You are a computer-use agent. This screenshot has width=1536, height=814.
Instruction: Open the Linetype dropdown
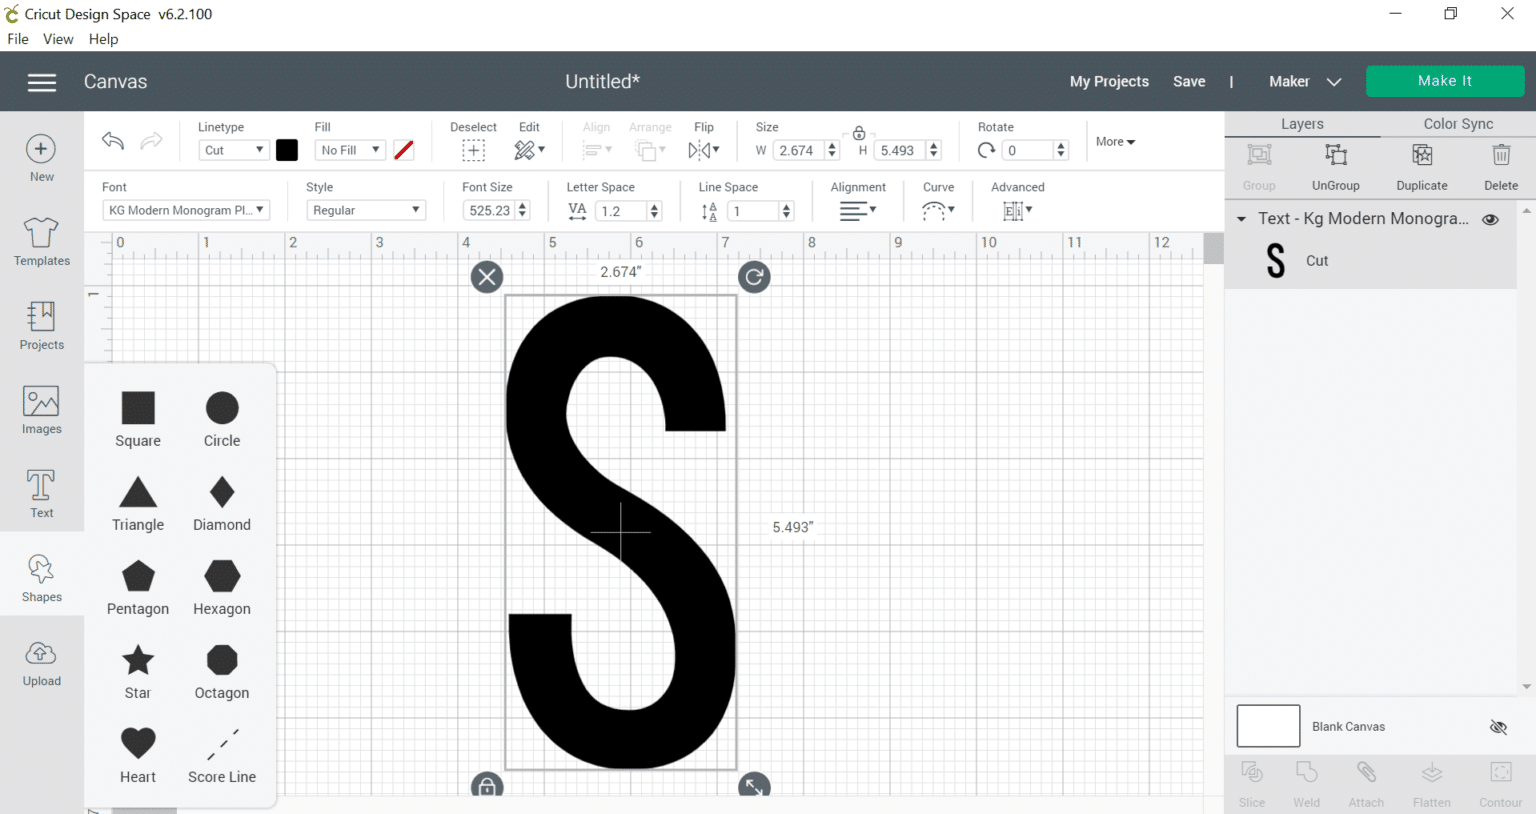pos(233,149)
